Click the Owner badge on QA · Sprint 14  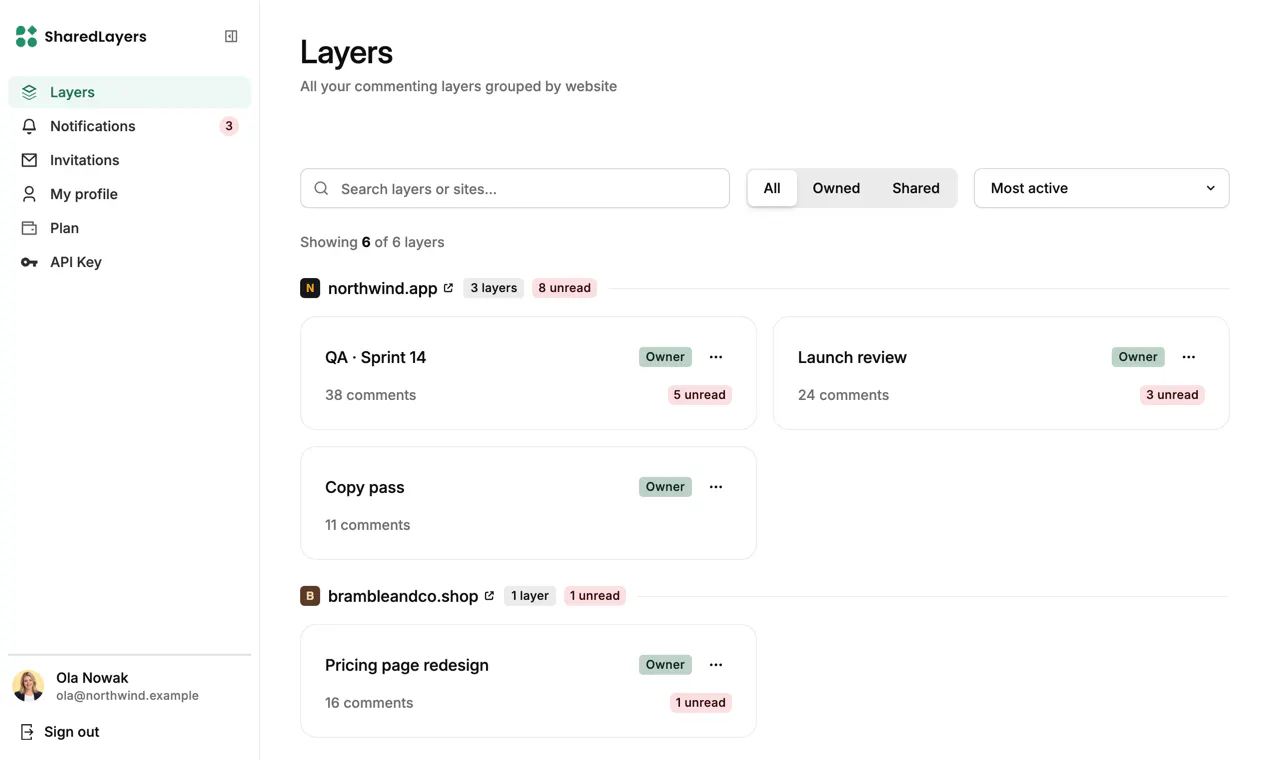665,357
